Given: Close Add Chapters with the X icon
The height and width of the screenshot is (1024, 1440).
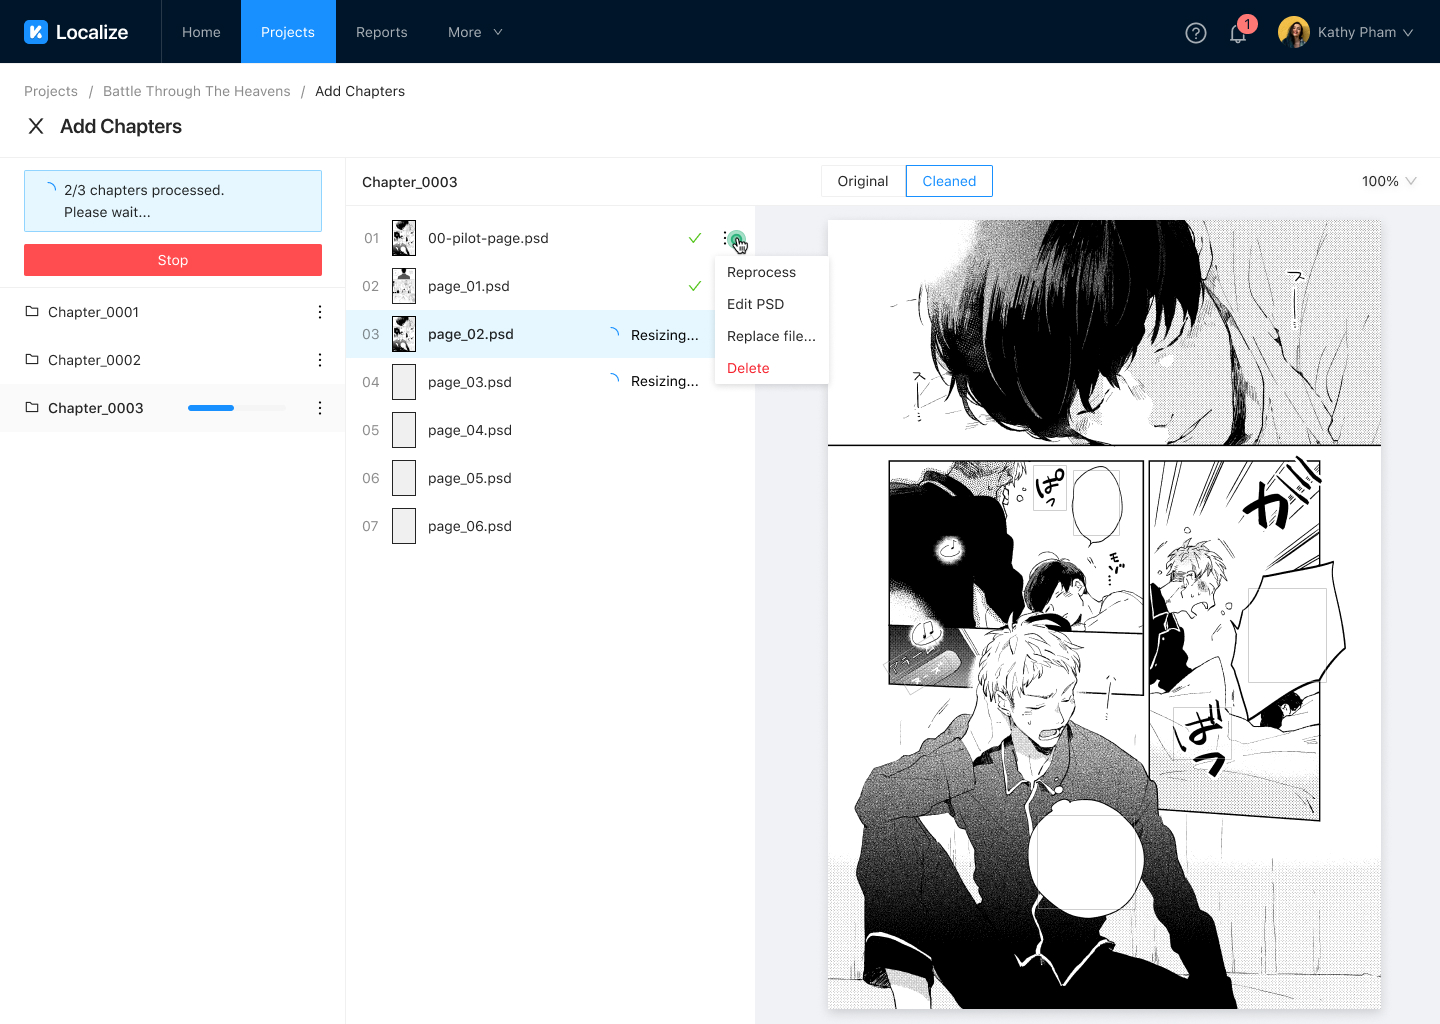Looking at the screenshot, I should tap(36, 126).
